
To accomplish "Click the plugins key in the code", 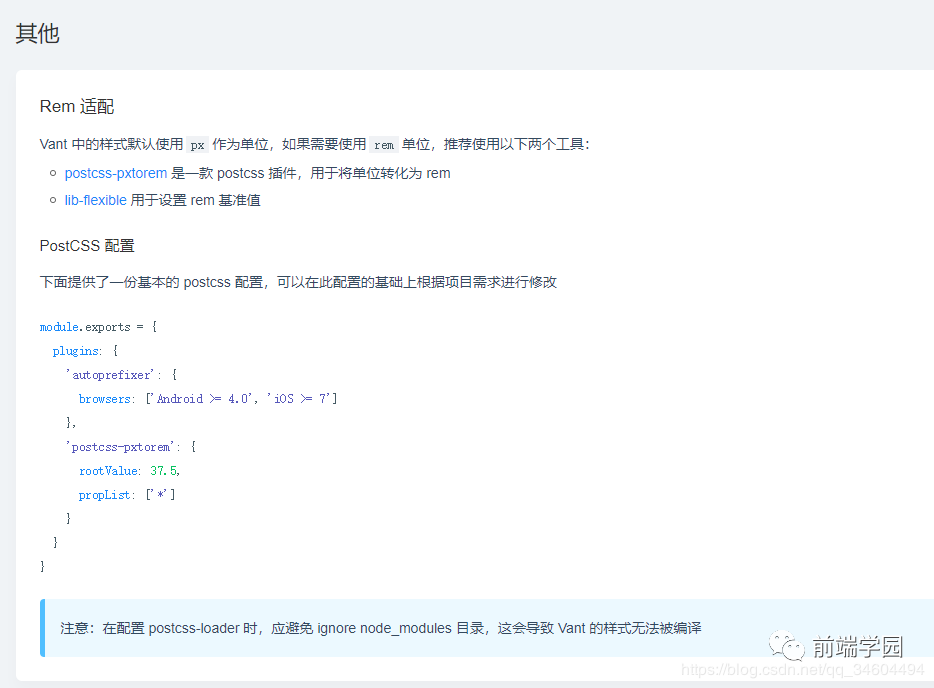I will tap(76, 351).
